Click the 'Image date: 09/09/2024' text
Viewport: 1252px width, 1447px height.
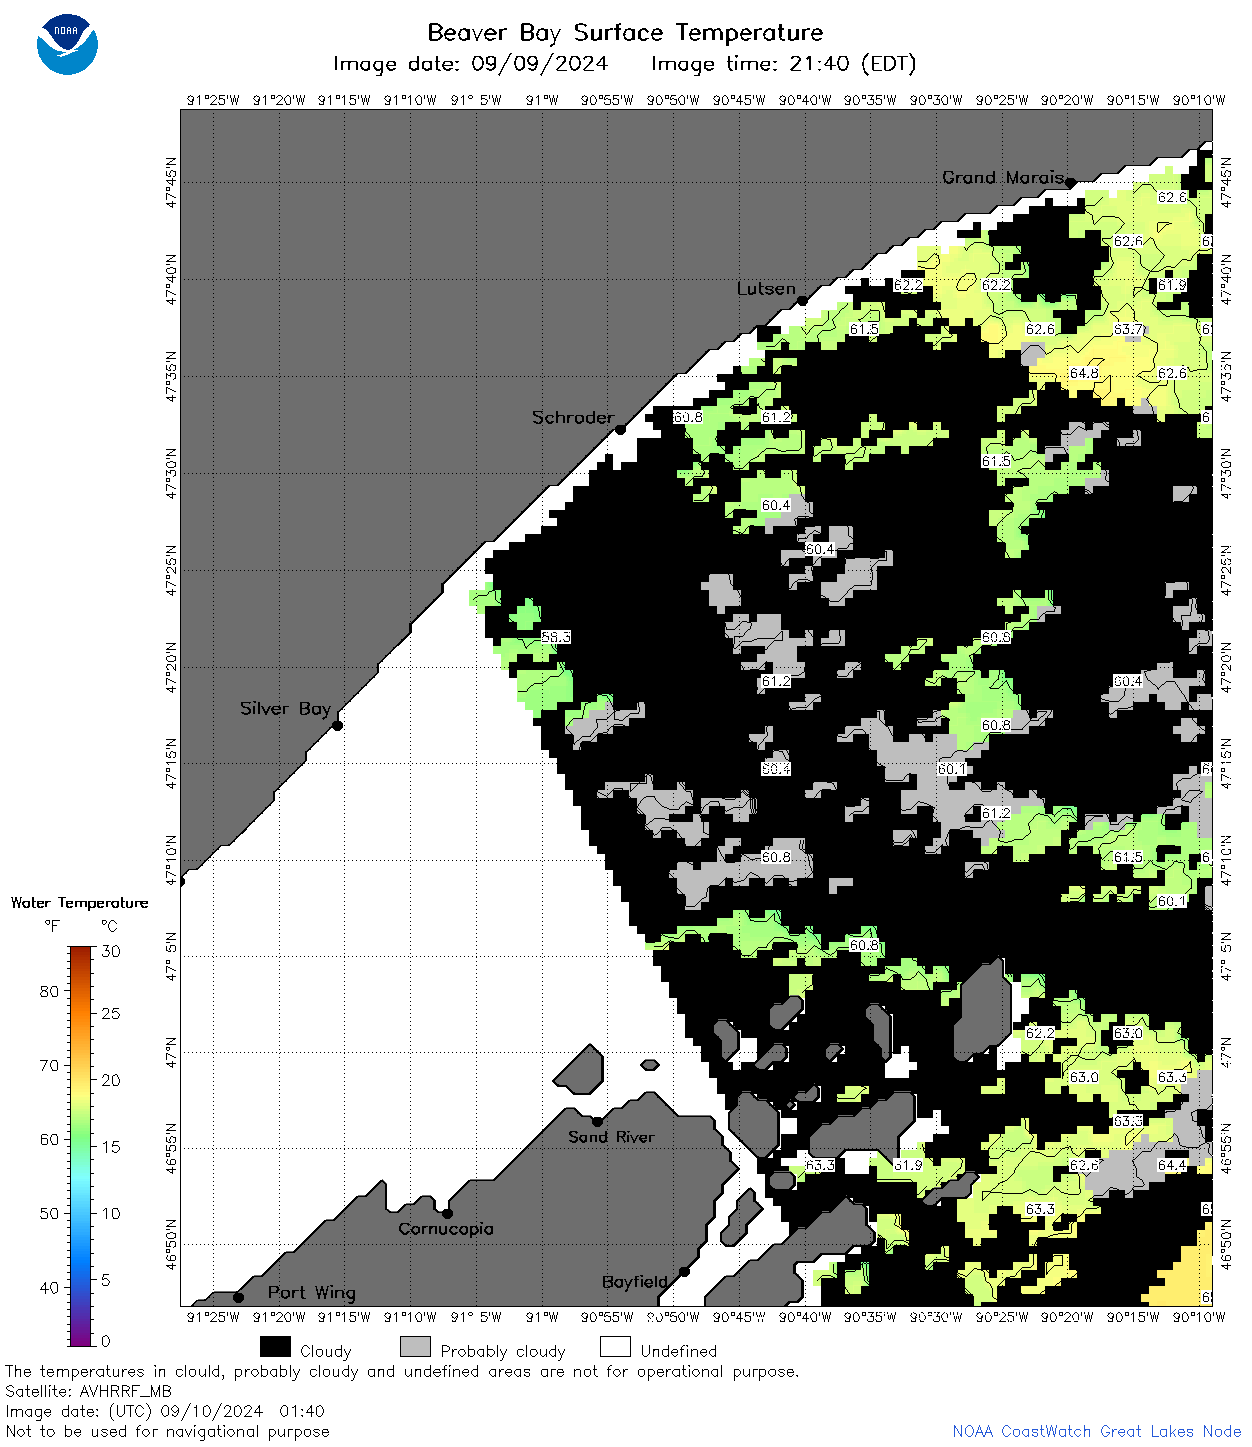point(470,64)
